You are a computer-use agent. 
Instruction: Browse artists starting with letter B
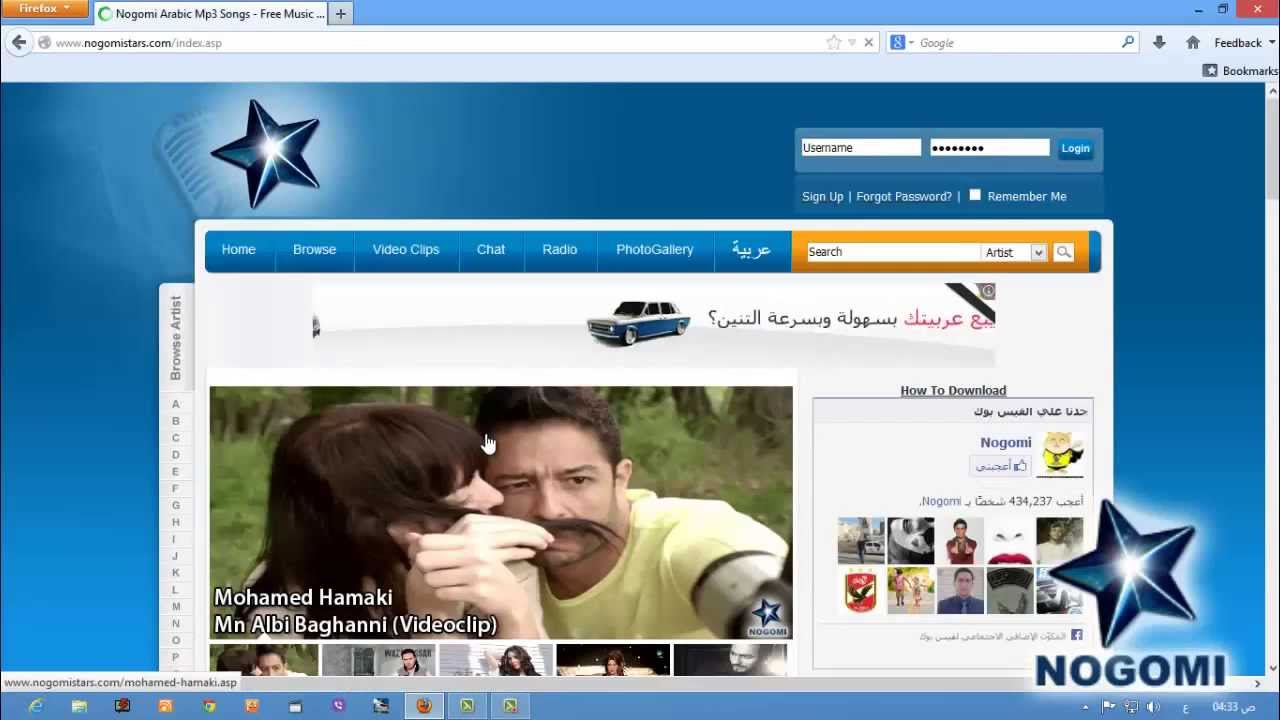pyautogui.click(x=175, y=421)
